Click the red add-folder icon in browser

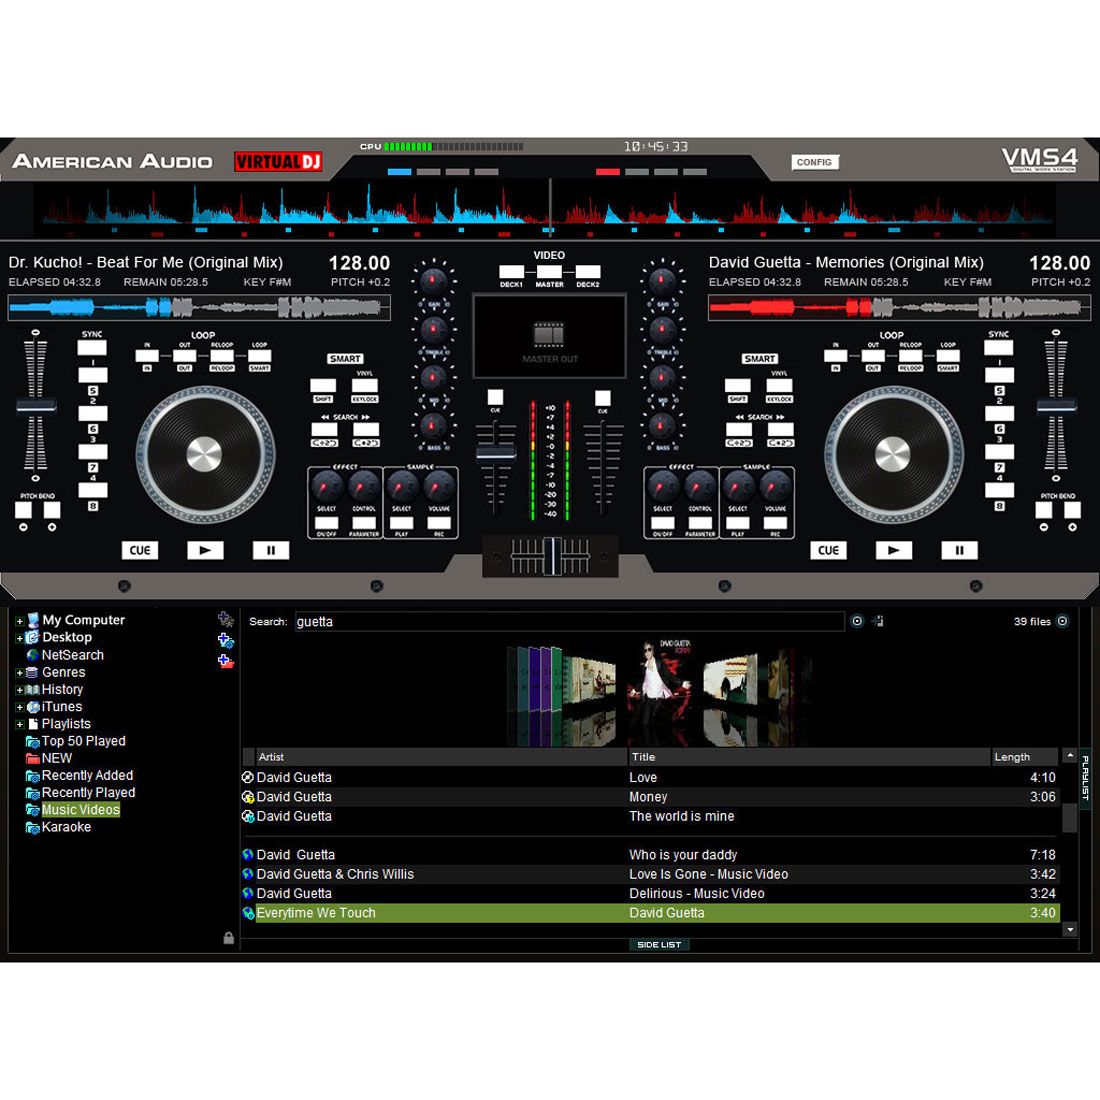pyautogui.click(x=226, y=661)
